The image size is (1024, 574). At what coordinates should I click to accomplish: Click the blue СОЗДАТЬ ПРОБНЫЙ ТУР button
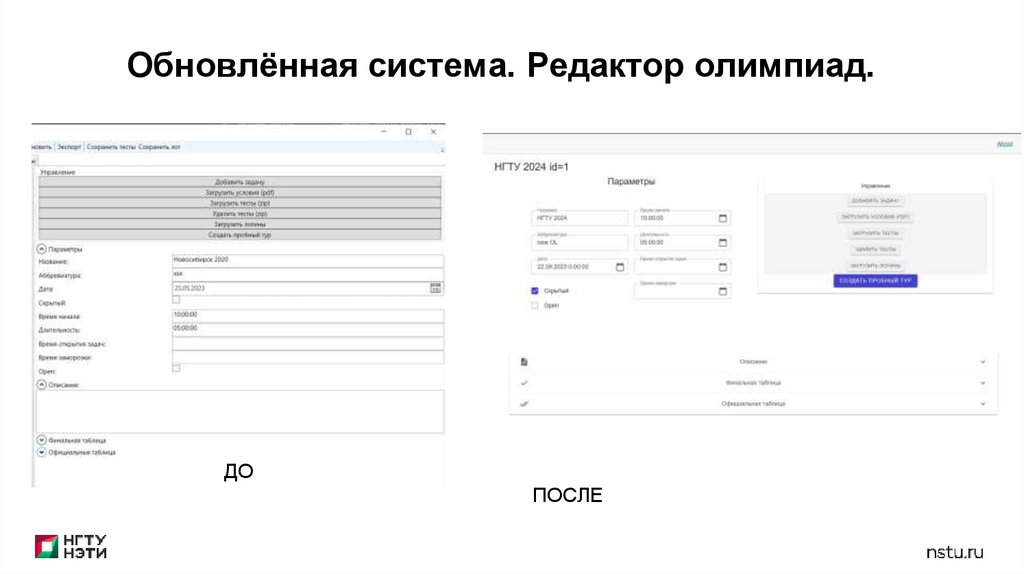[875, 281]
